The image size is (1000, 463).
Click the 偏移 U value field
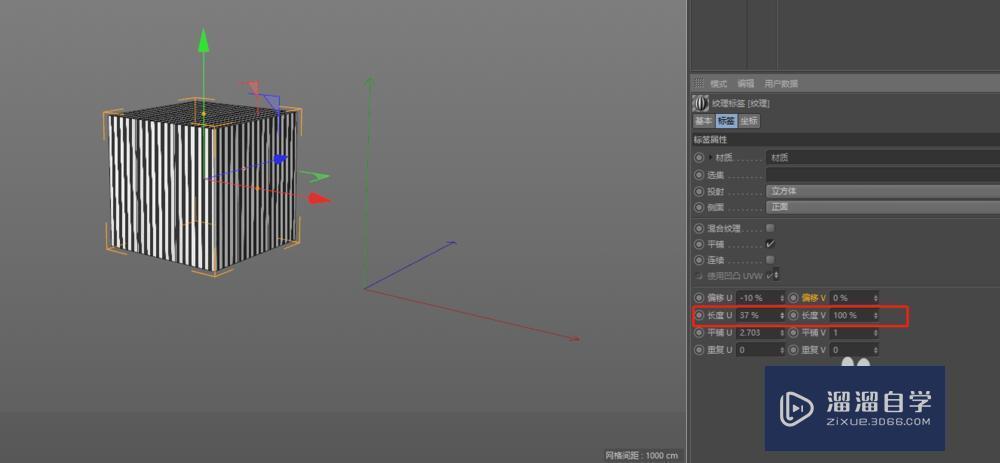click(758, 298)
